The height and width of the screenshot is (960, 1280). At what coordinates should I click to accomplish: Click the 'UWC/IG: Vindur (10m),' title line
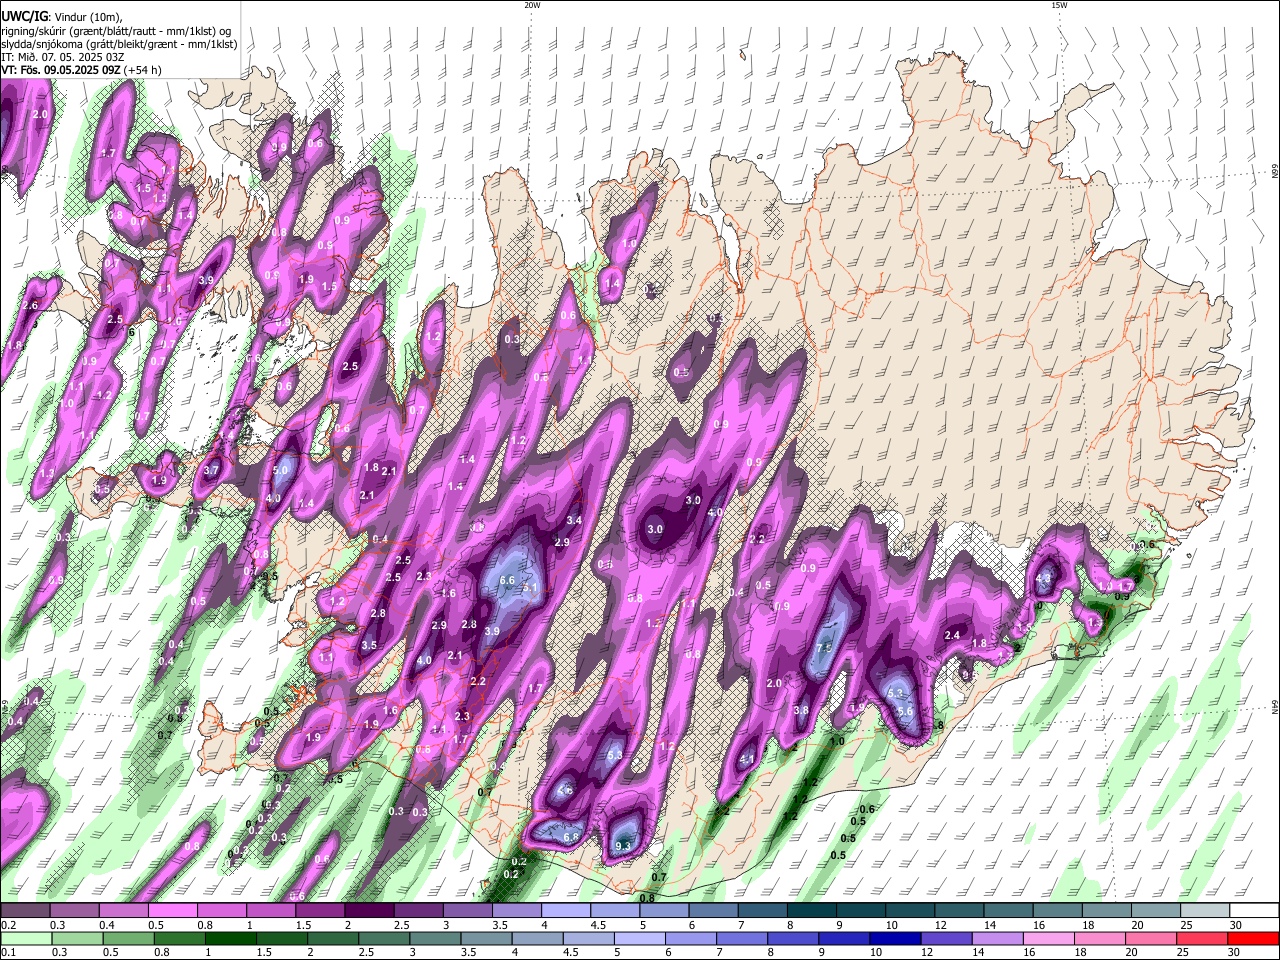click(61, 15)
